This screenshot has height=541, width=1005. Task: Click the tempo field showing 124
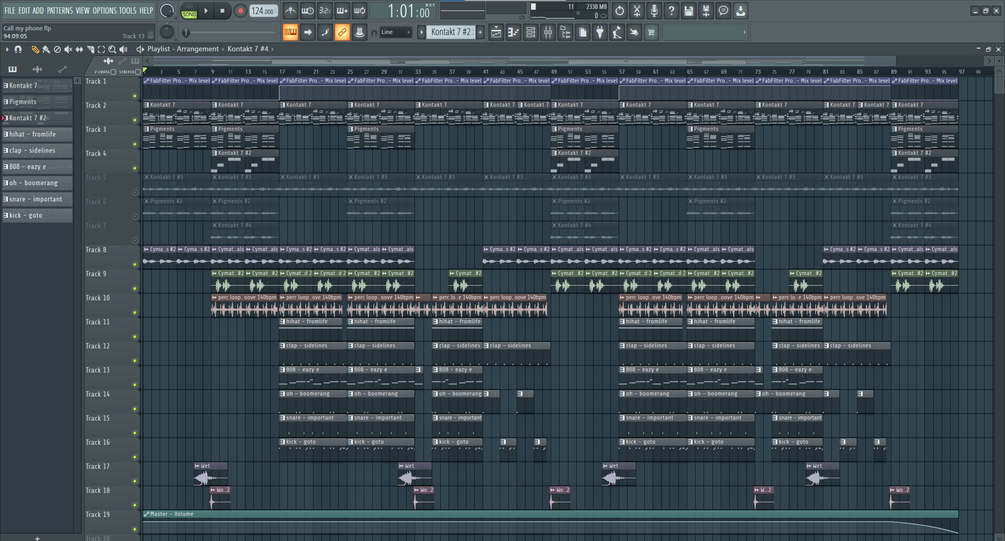(x=263, y=11)
